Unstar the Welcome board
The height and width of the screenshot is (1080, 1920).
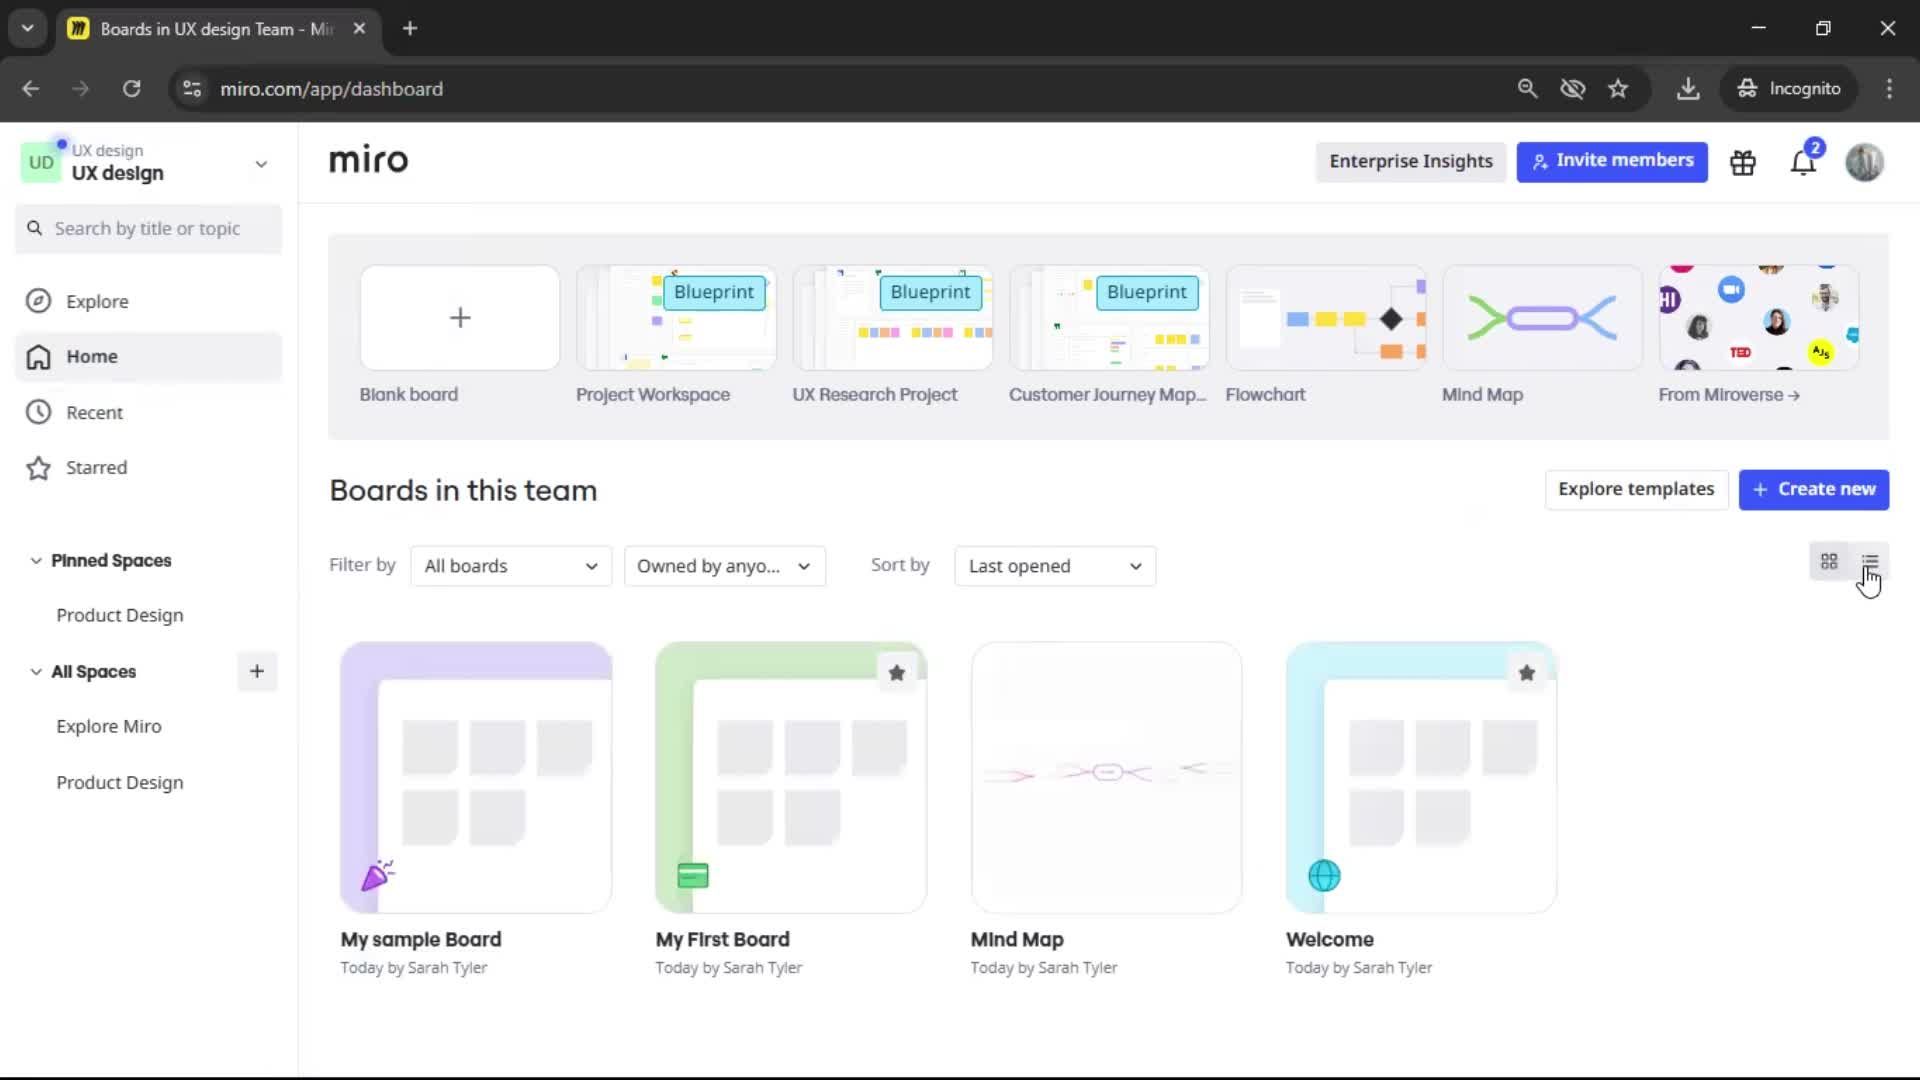point(1527,673)
